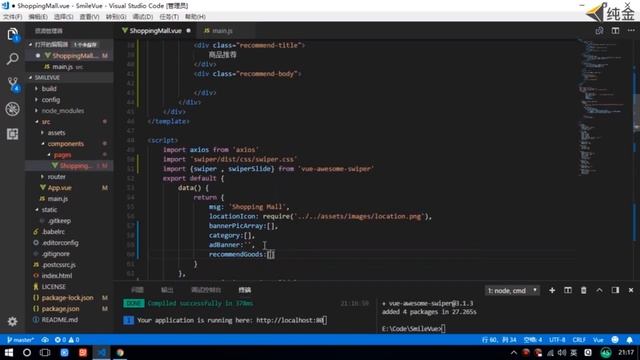Open Task View on the taskbar
640x360 pixels.
[x=45, y=353]
